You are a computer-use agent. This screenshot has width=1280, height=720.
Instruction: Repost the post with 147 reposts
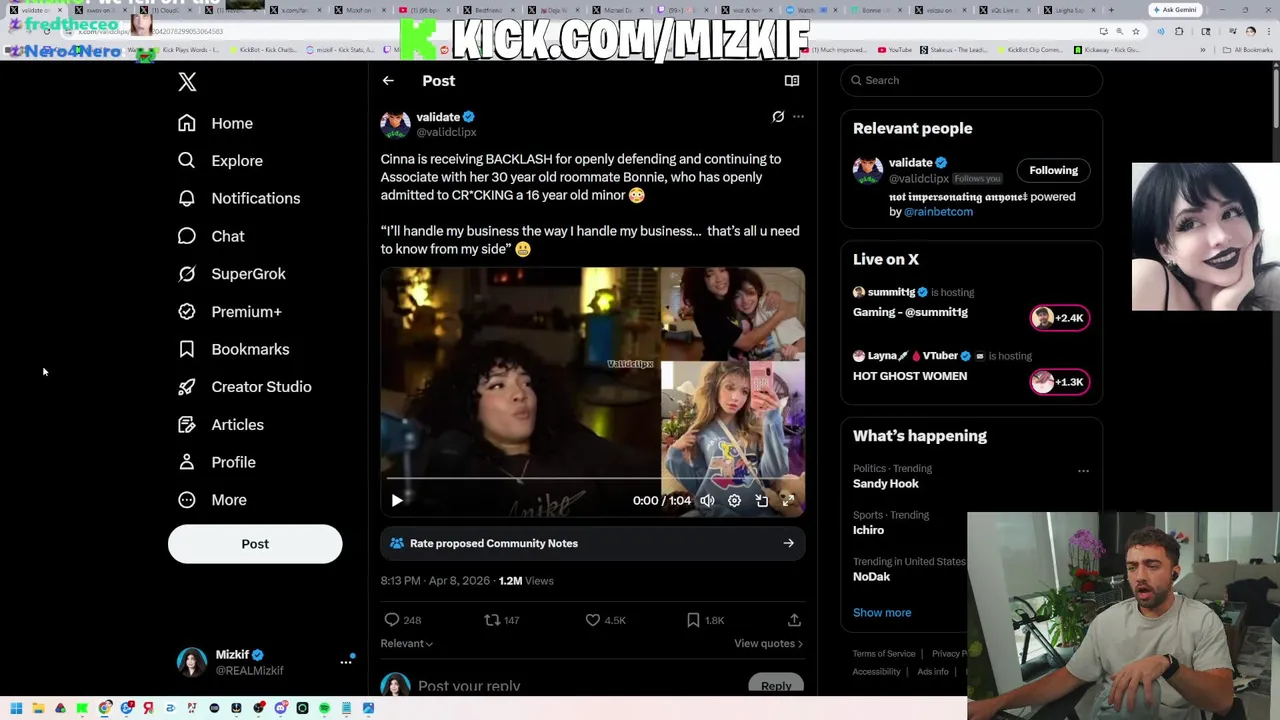tap(492, 620)
